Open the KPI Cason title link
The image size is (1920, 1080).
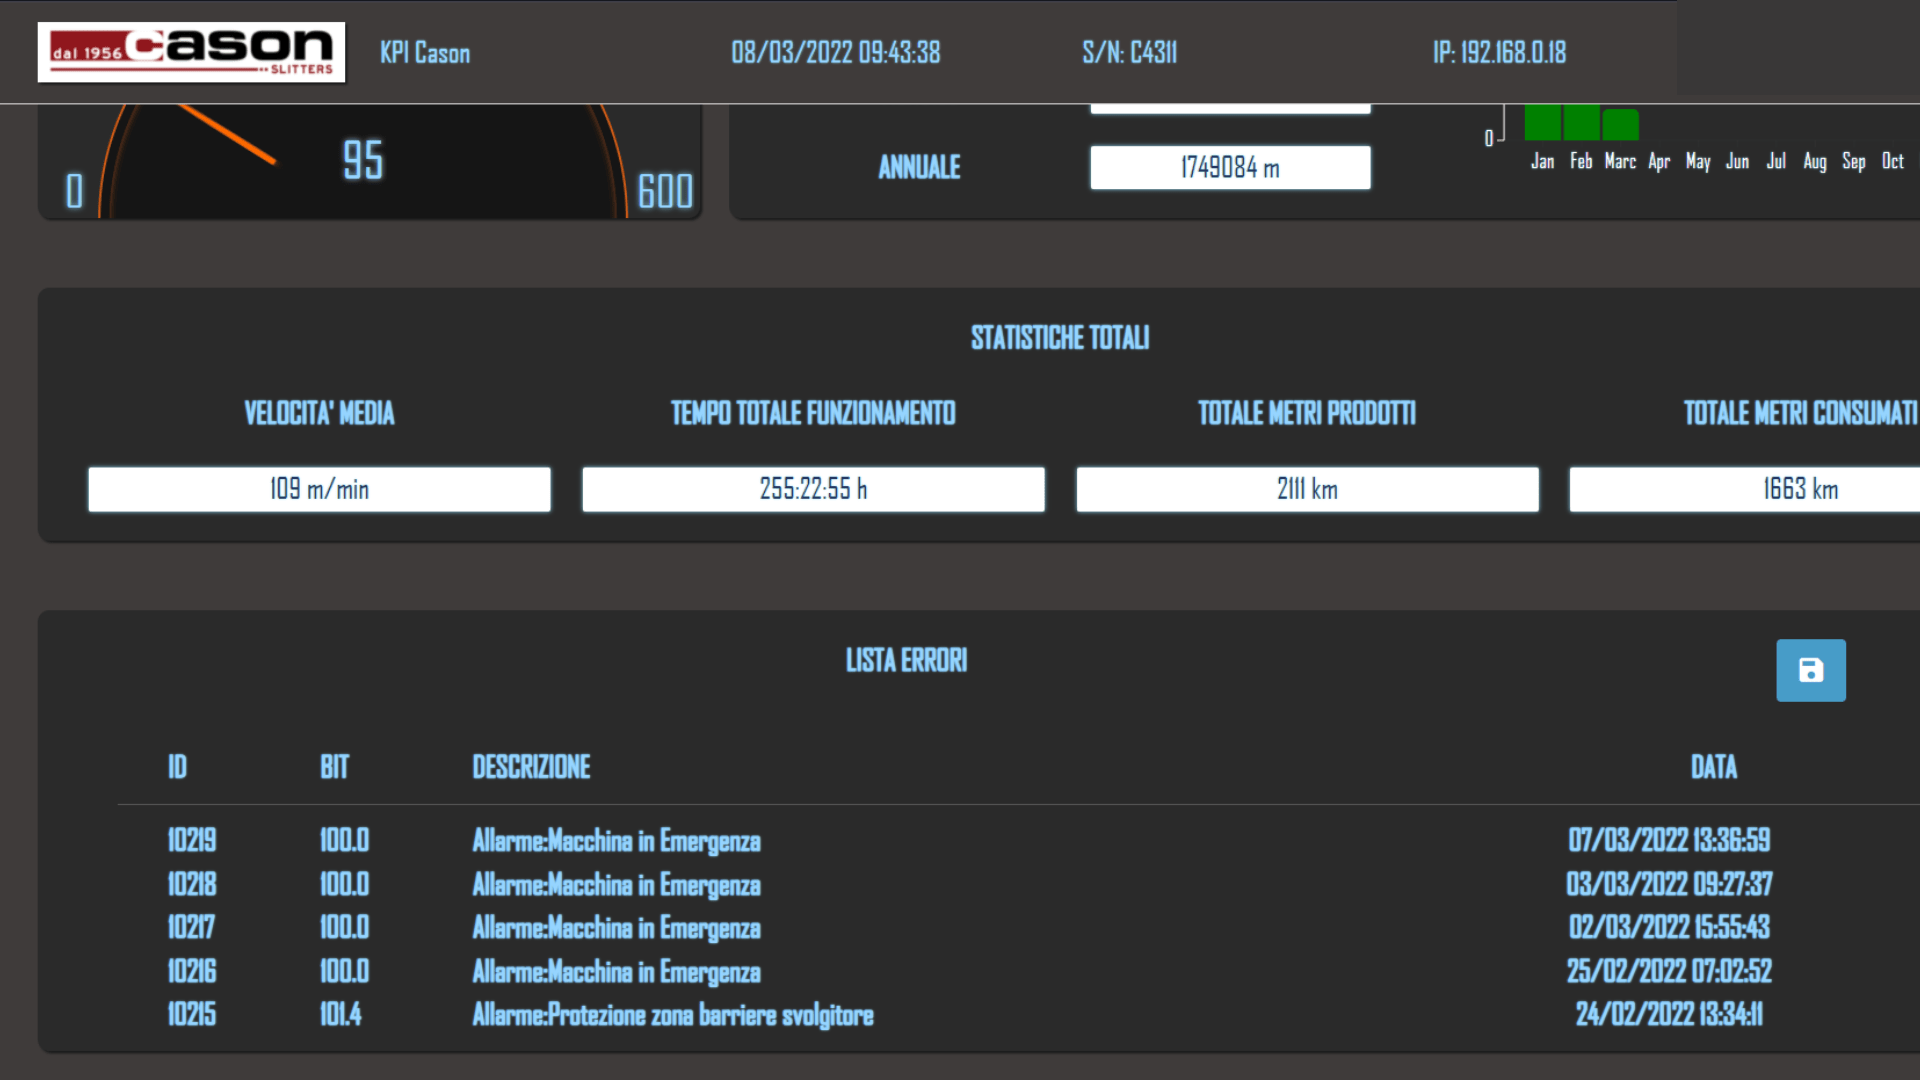[x=425, y=53]
